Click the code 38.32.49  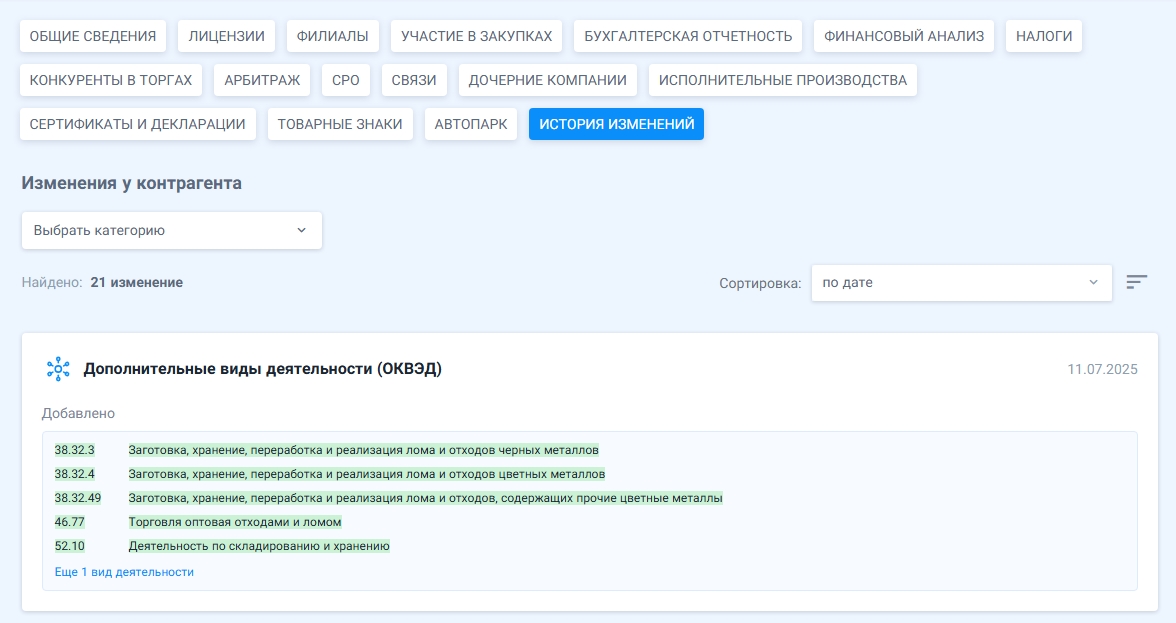click(77, 498)
